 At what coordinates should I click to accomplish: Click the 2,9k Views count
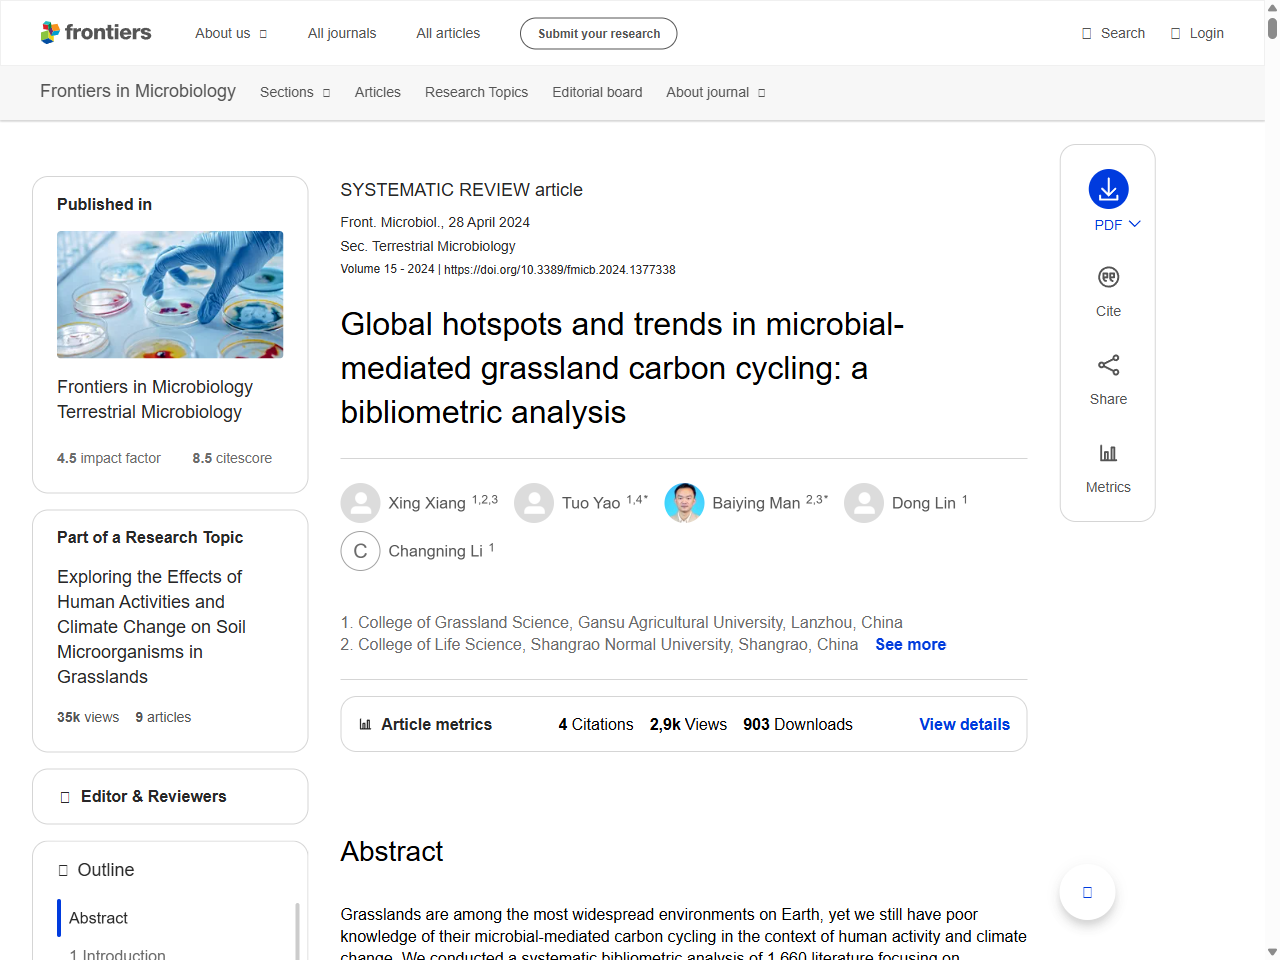(x=688, y=724)
